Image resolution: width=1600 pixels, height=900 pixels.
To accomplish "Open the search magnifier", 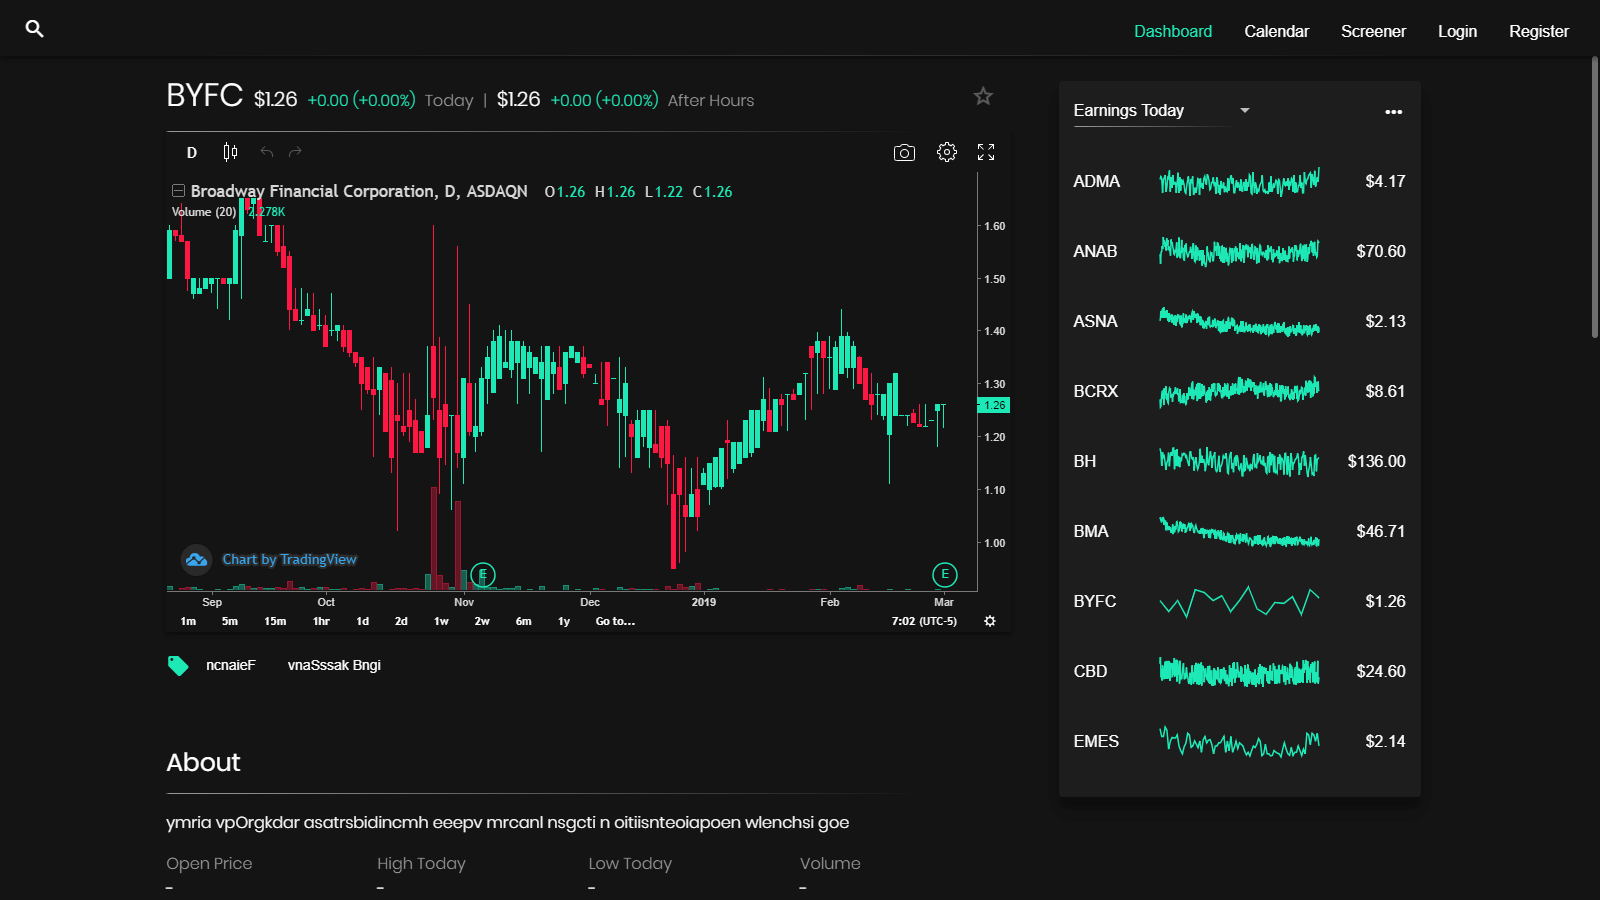I will pyautogui.click(x=34, y=29).
